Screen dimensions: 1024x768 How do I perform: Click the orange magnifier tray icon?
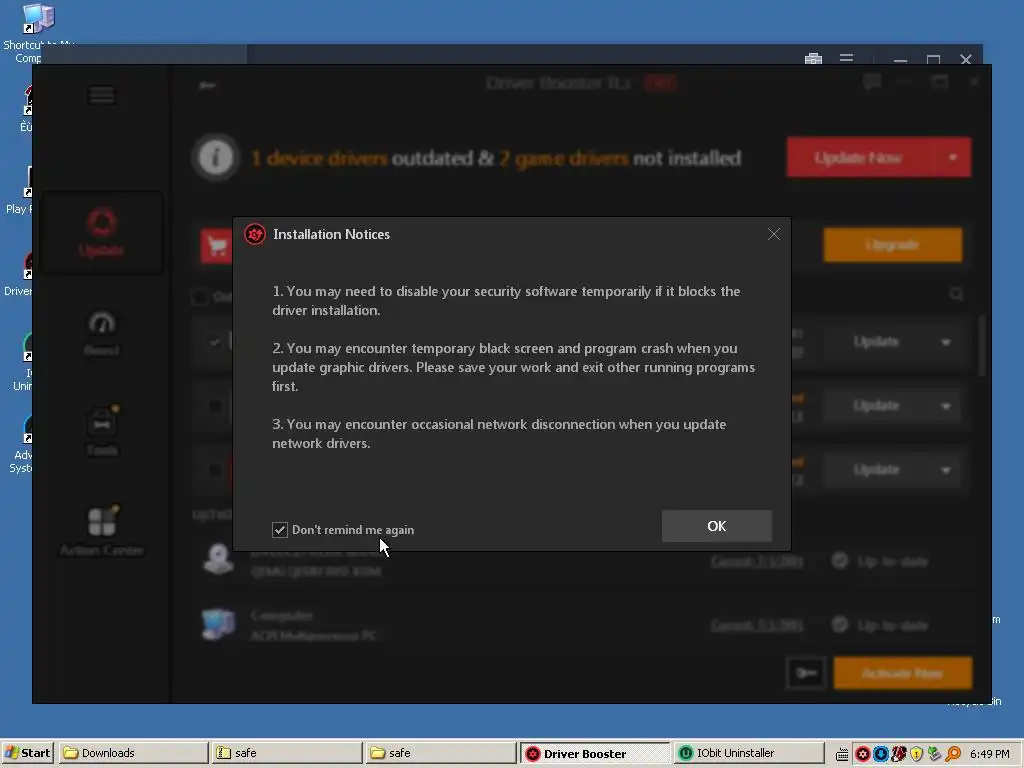pyautogui.click(x=953, y=754)
